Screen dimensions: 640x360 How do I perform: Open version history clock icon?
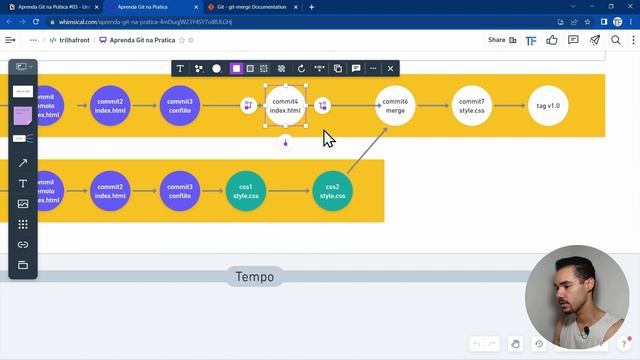coord(539,344)
